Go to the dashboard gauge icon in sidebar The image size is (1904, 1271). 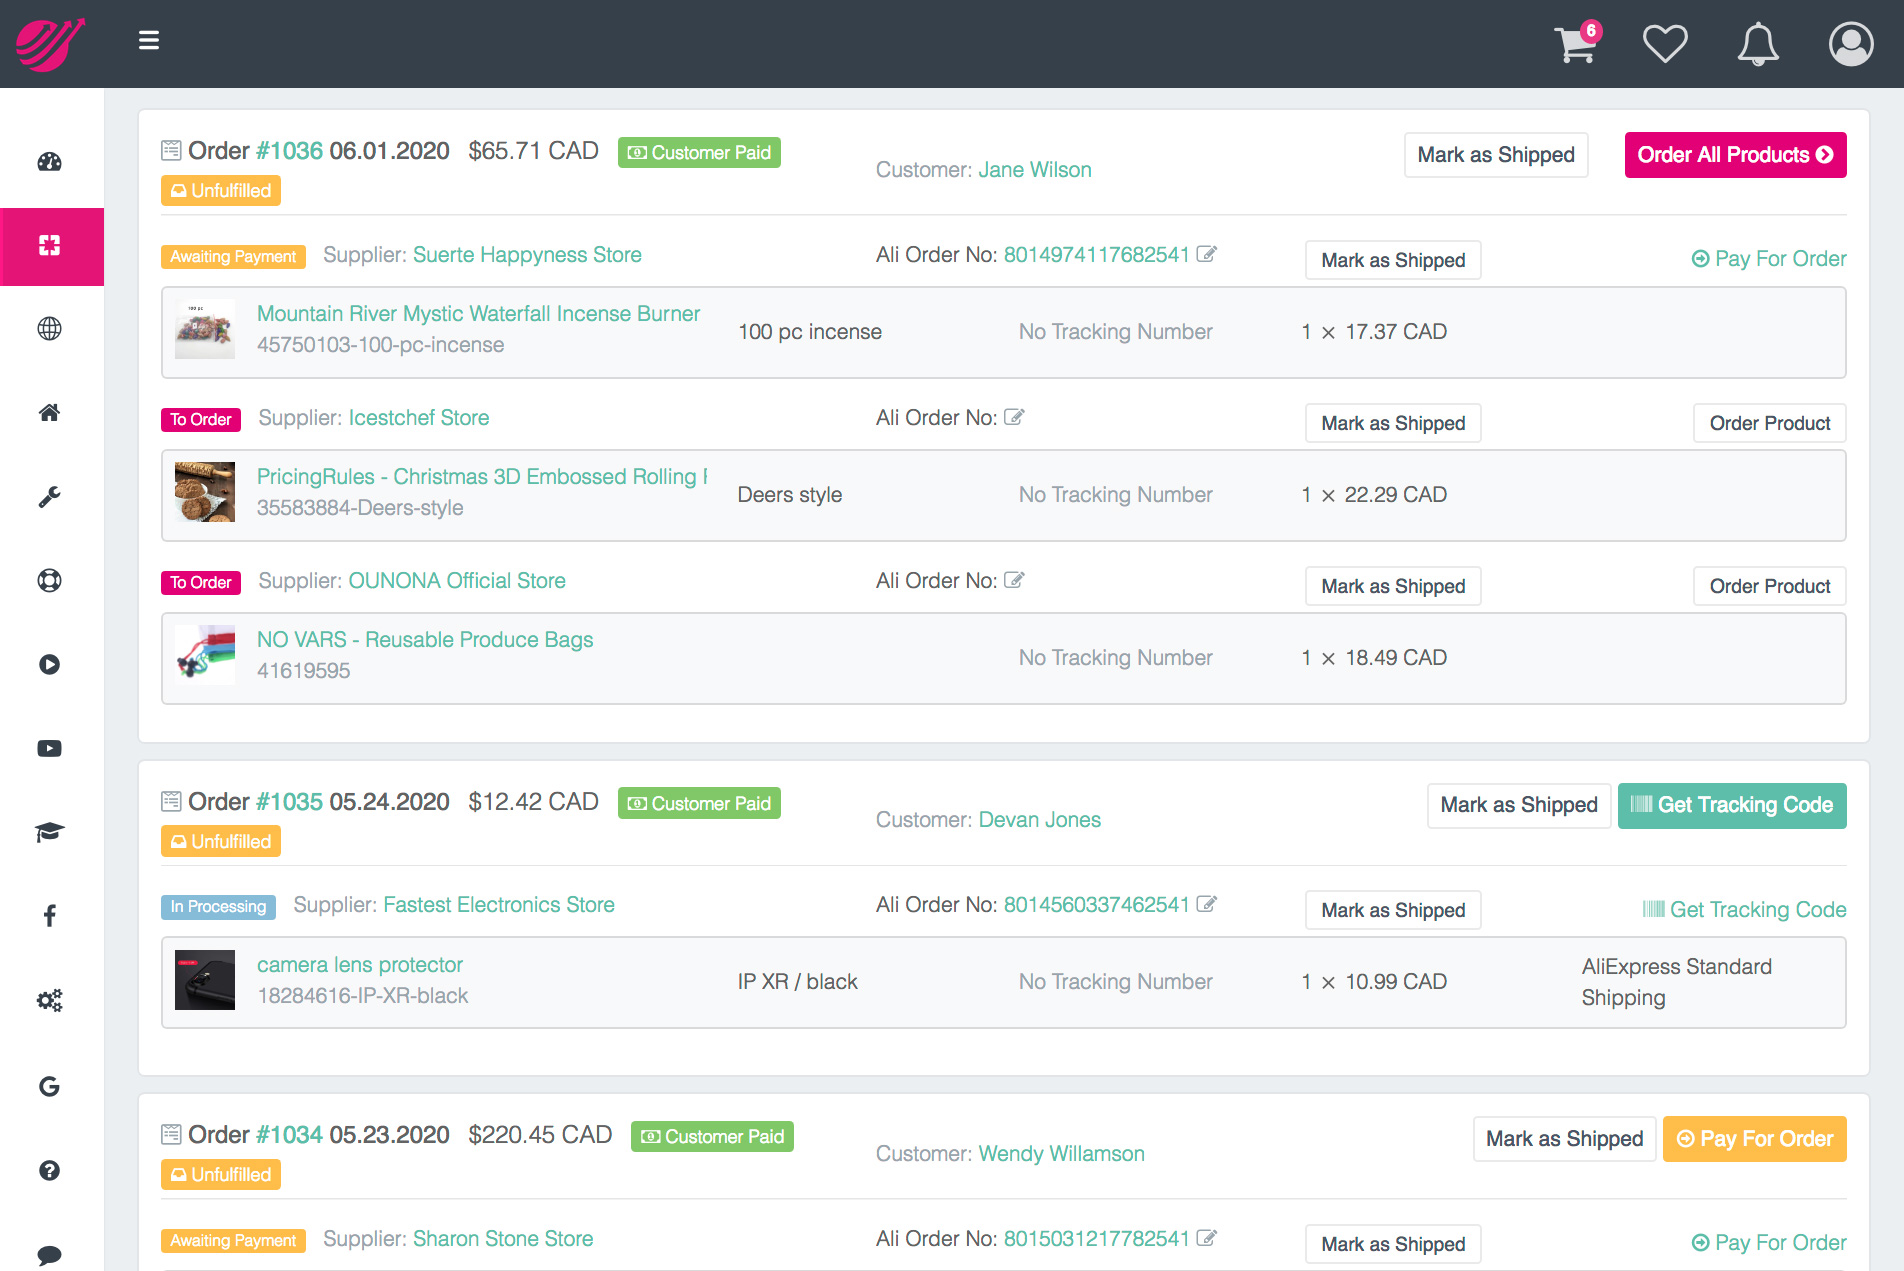tap(50, 162)
